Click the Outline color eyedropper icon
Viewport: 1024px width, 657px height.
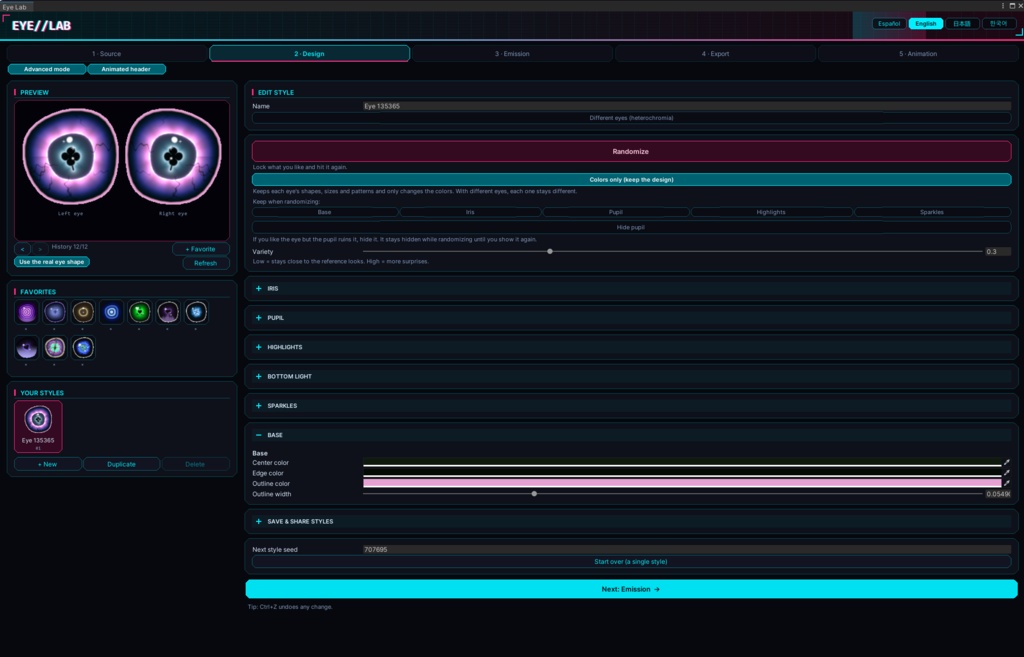tap(1006, 483)
